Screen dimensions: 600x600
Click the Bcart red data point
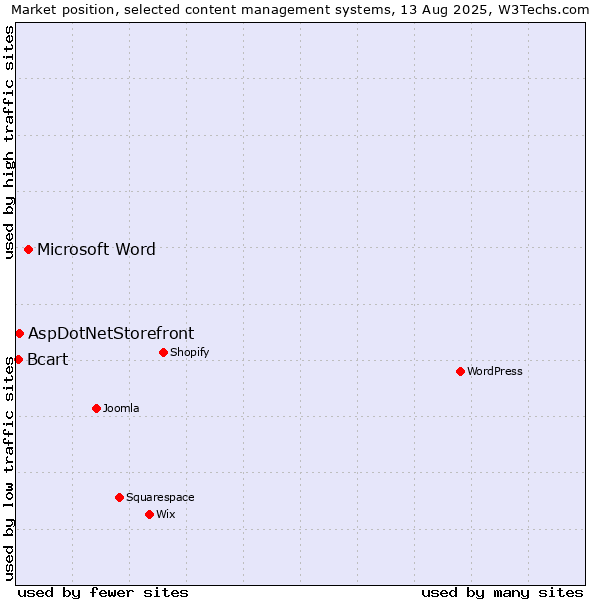point(18,359)
